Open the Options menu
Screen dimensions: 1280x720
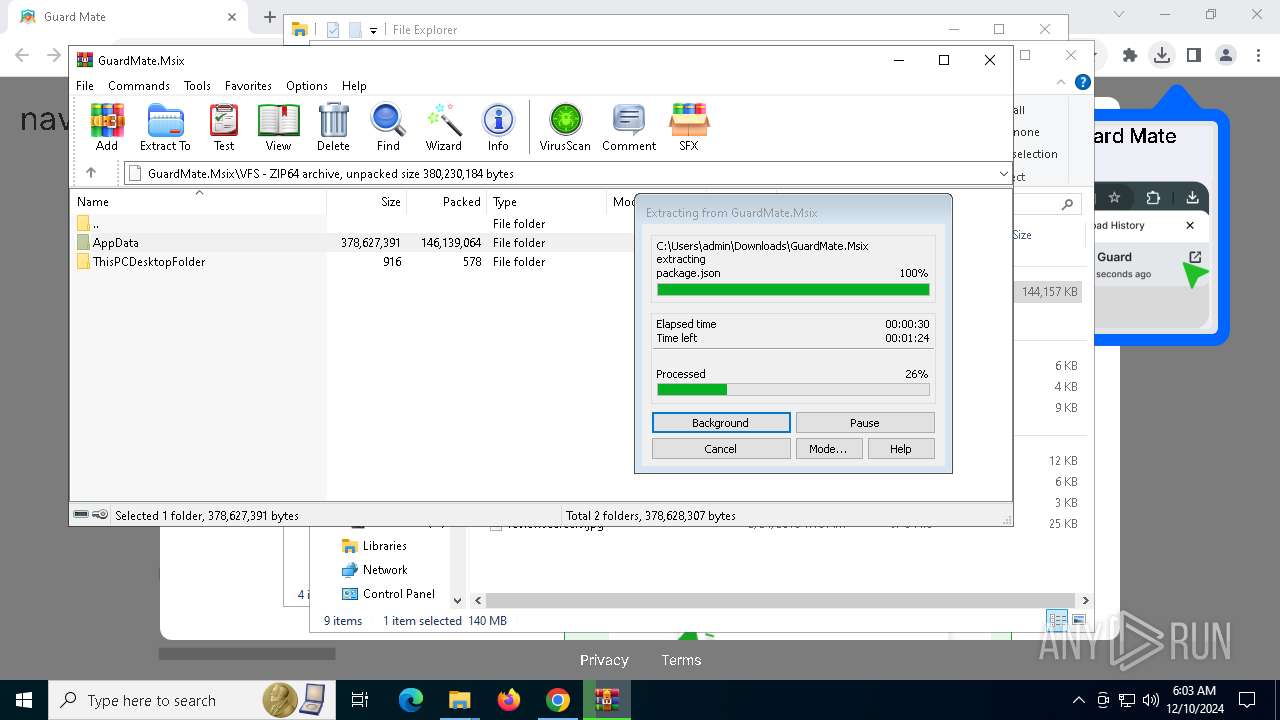coord(307,86)
